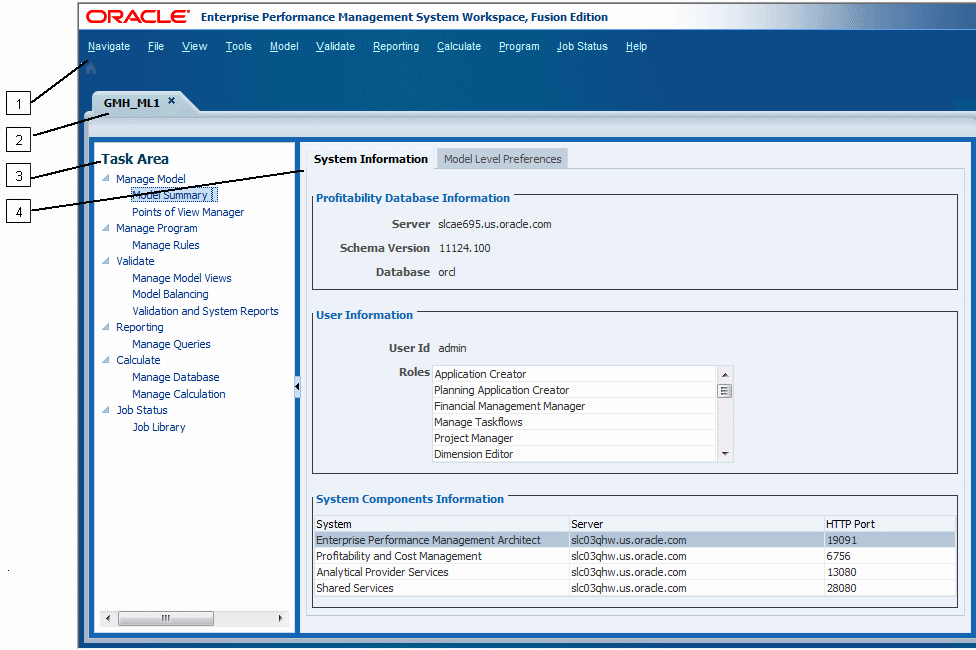Select the Analytical Provider Services row
Screen dimensions: 976x650
tap(635, 572)
